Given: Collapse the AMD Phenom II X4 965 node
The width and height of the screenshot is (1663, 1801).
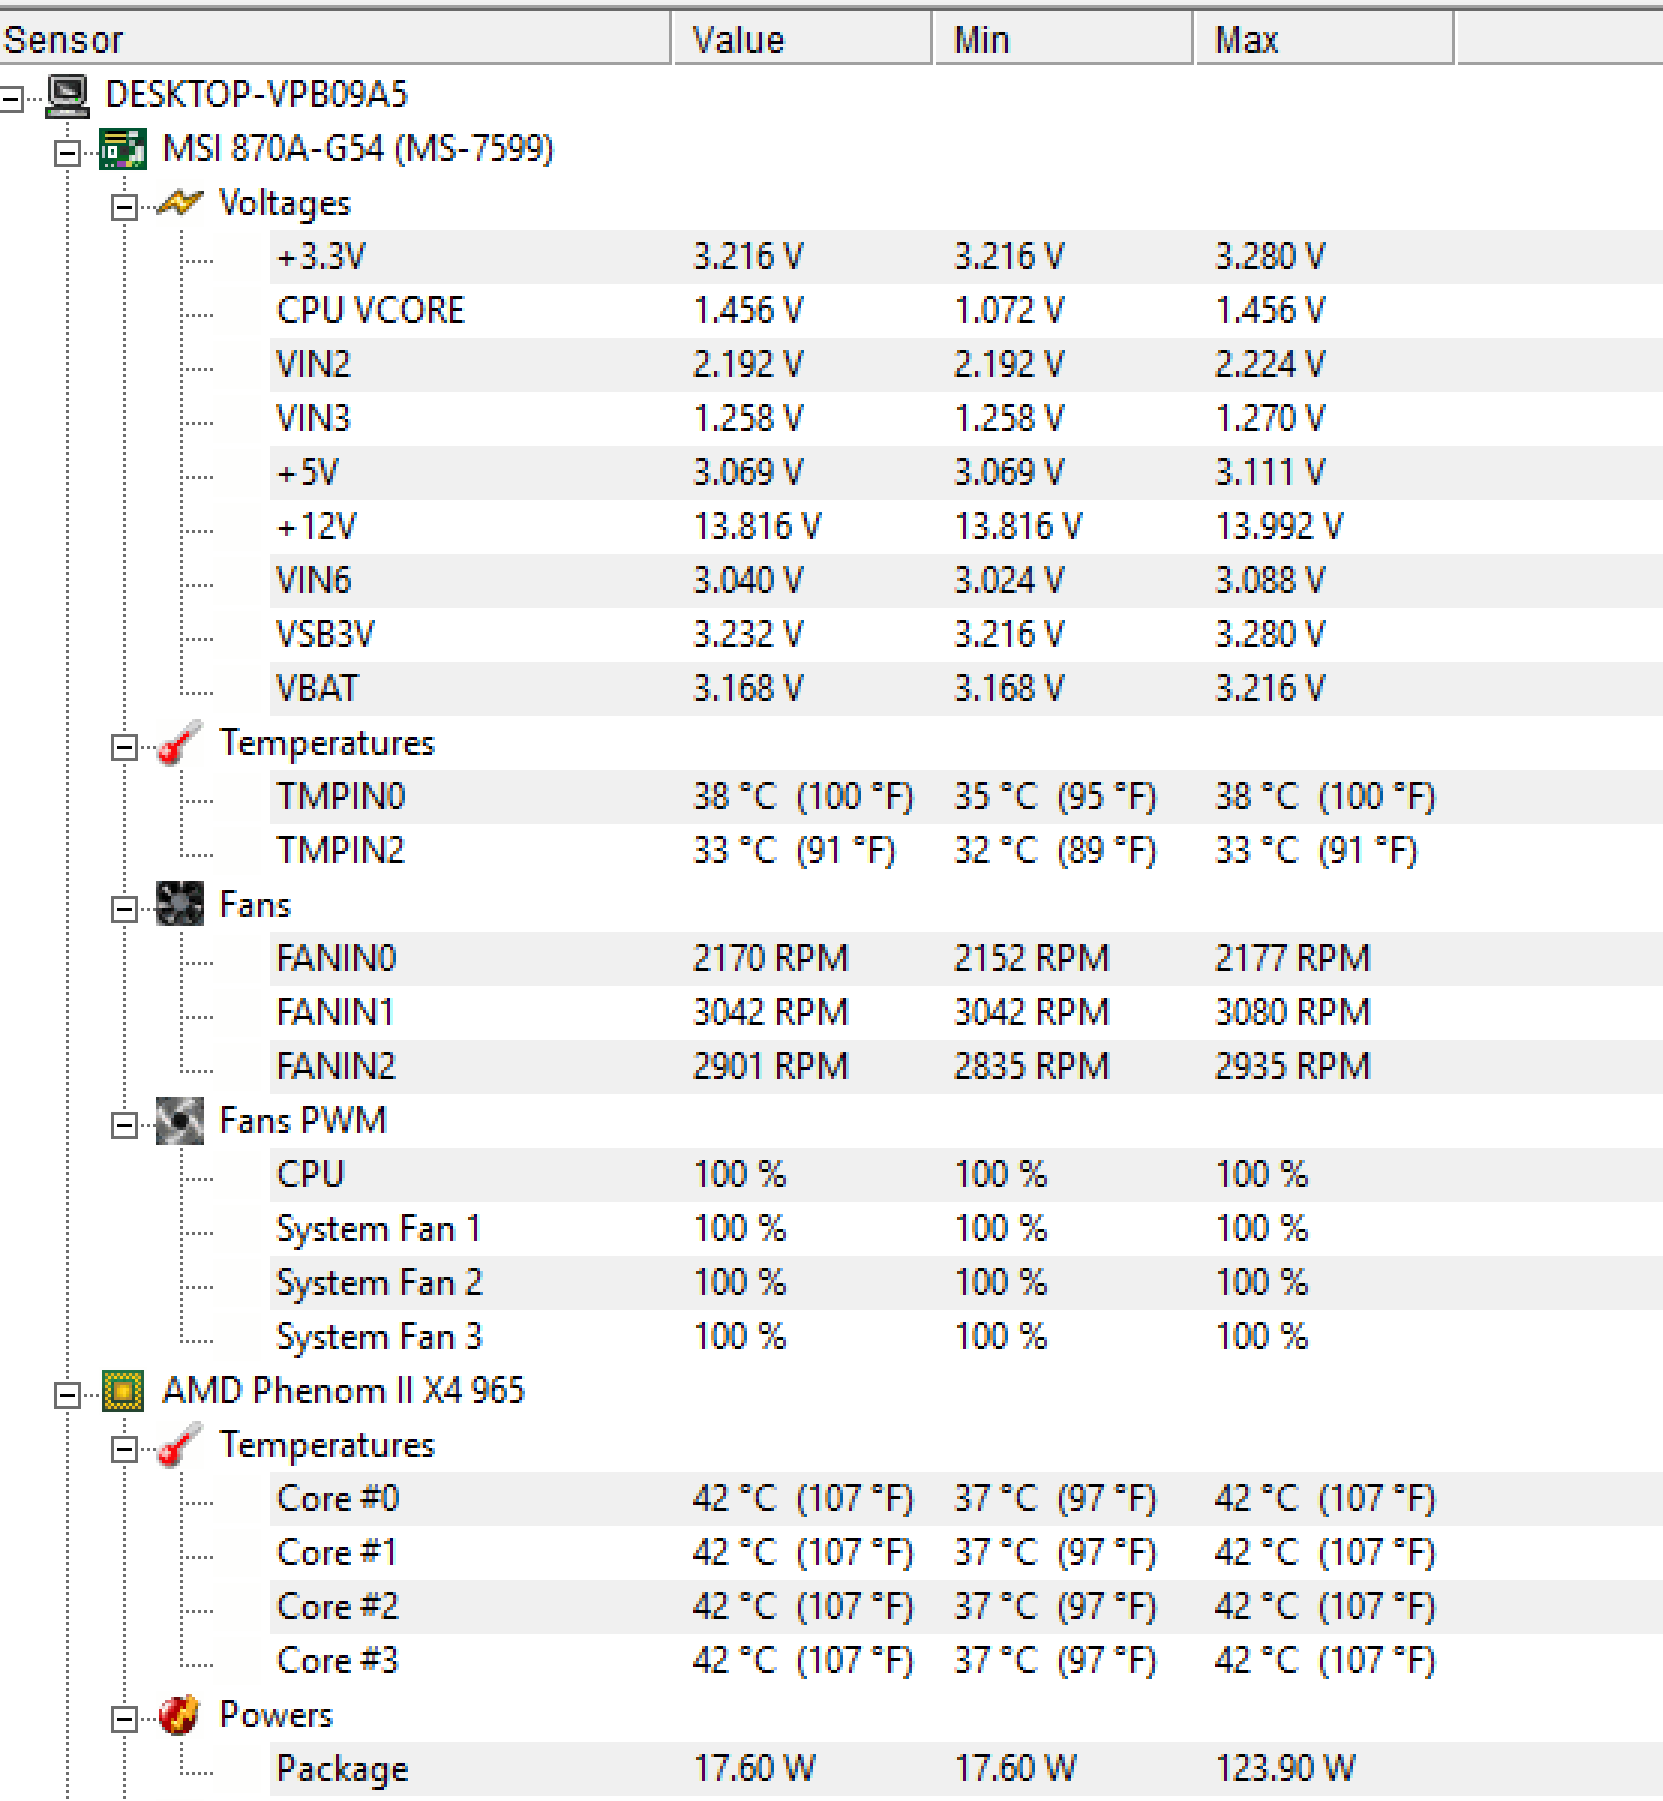Looking at the screenshot, I should [68, 1395].
